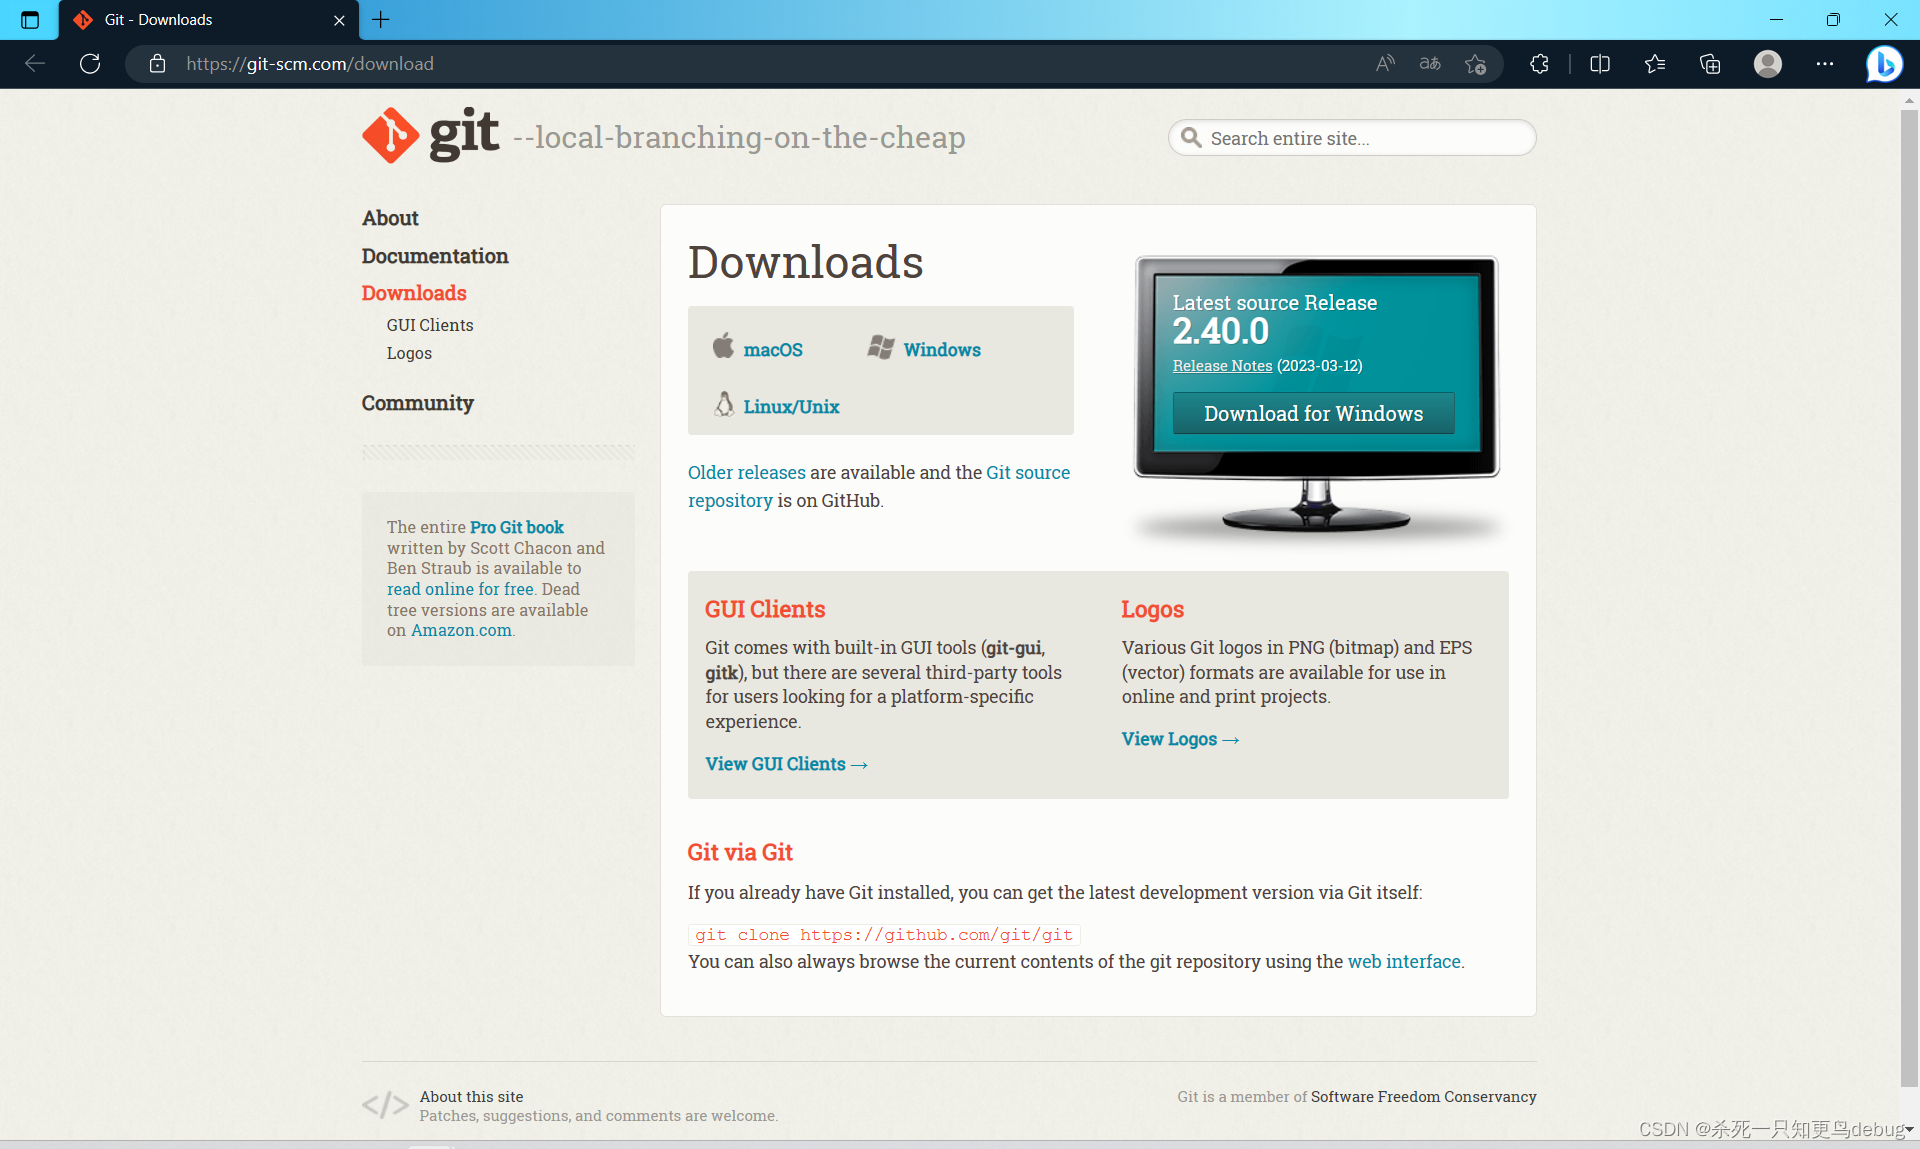Click the browser ellipsis menu button
1920x1149 pixels.
[x=1826, y=64]
